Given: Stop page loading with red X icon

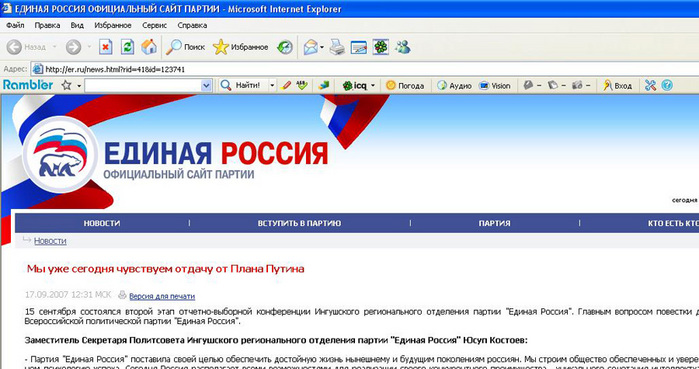Looking at the screenshot, I should [x=106, y=47].
